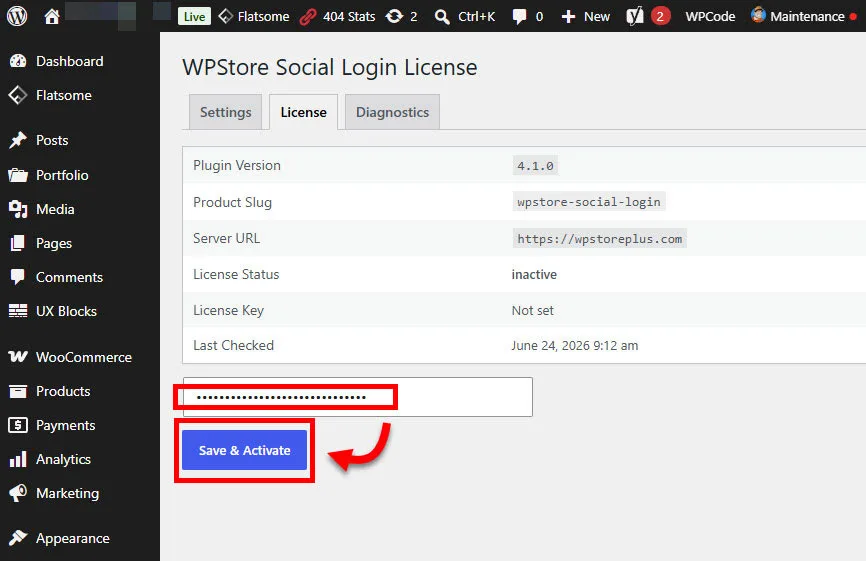Viewport: 866px width, 561px height.
Task: Click the Last Checked row label
Action: pos(234,345)
